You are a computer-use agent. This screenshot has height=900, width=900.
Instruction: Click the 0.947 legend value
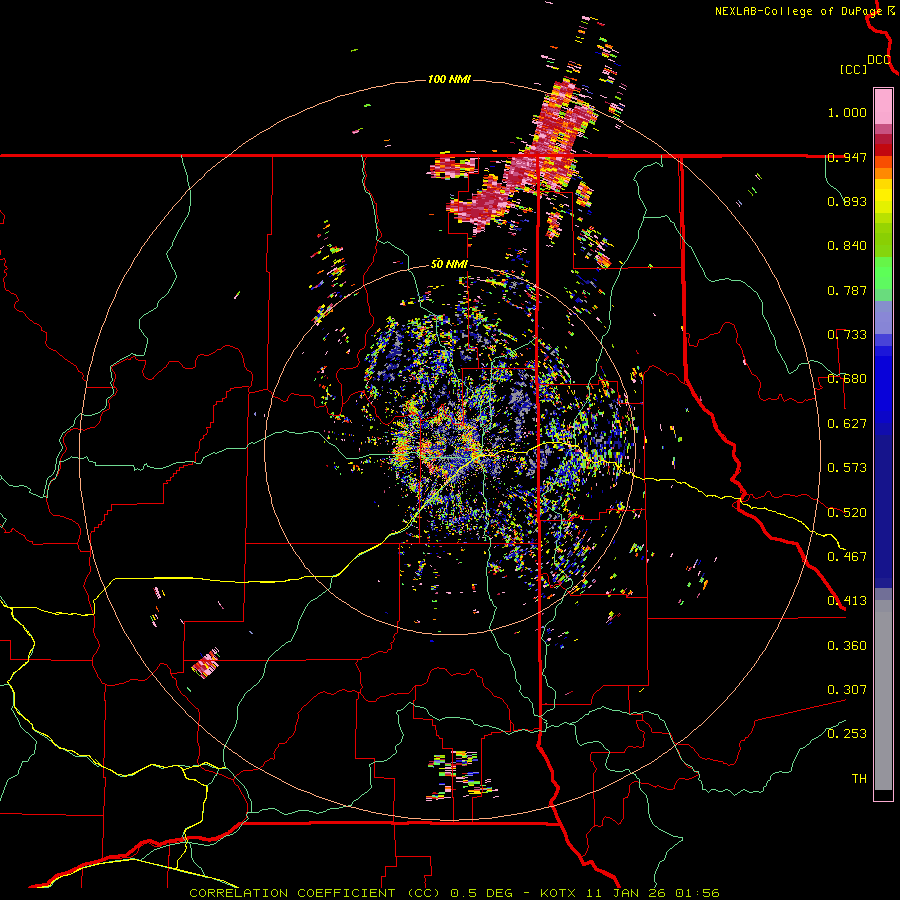[x=847, y=157]
